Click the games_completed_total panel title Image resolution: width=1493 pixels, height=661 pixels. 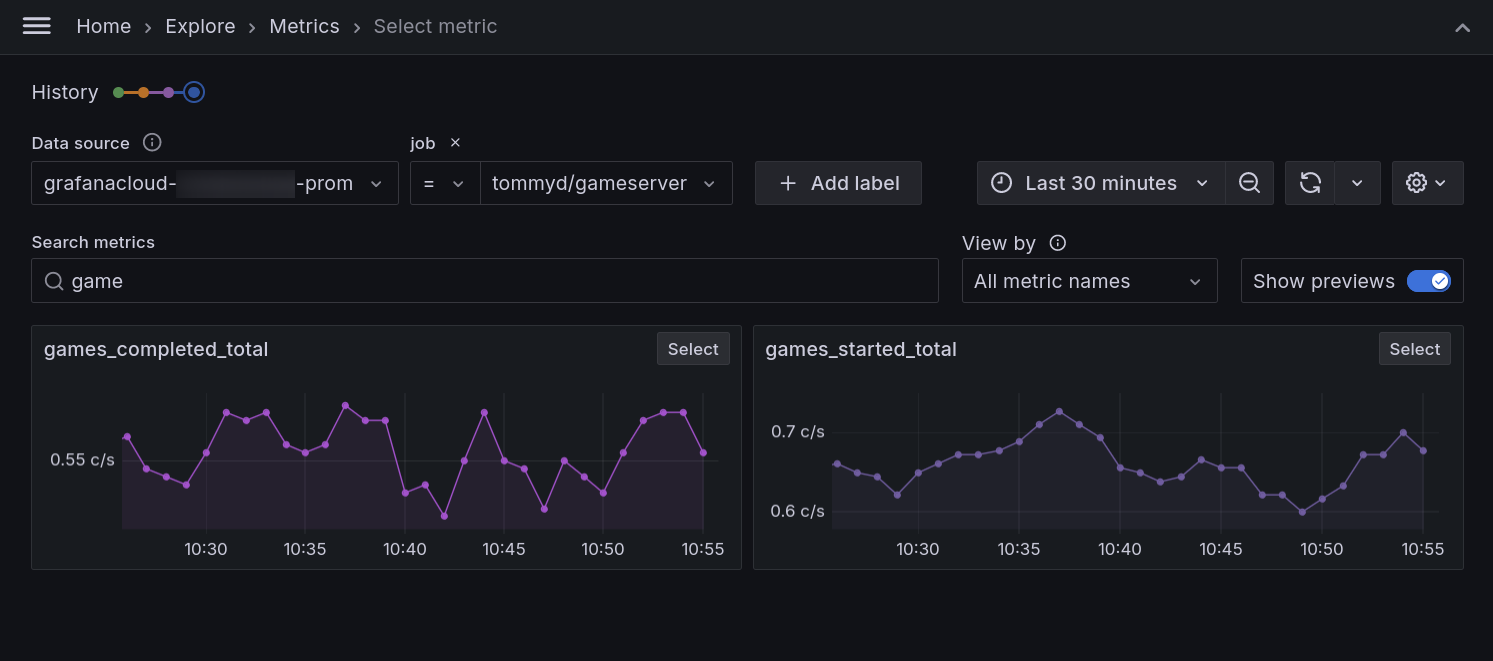pyautogui.click(x=156, y=349)
